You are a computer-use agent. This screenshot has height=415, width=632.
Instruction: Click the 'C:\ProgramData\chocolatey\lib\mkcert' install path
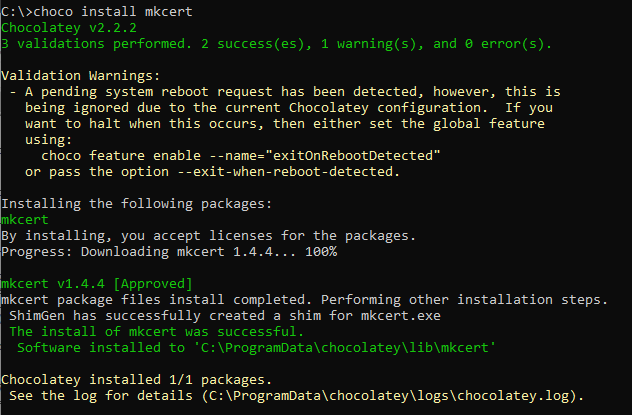345,348
